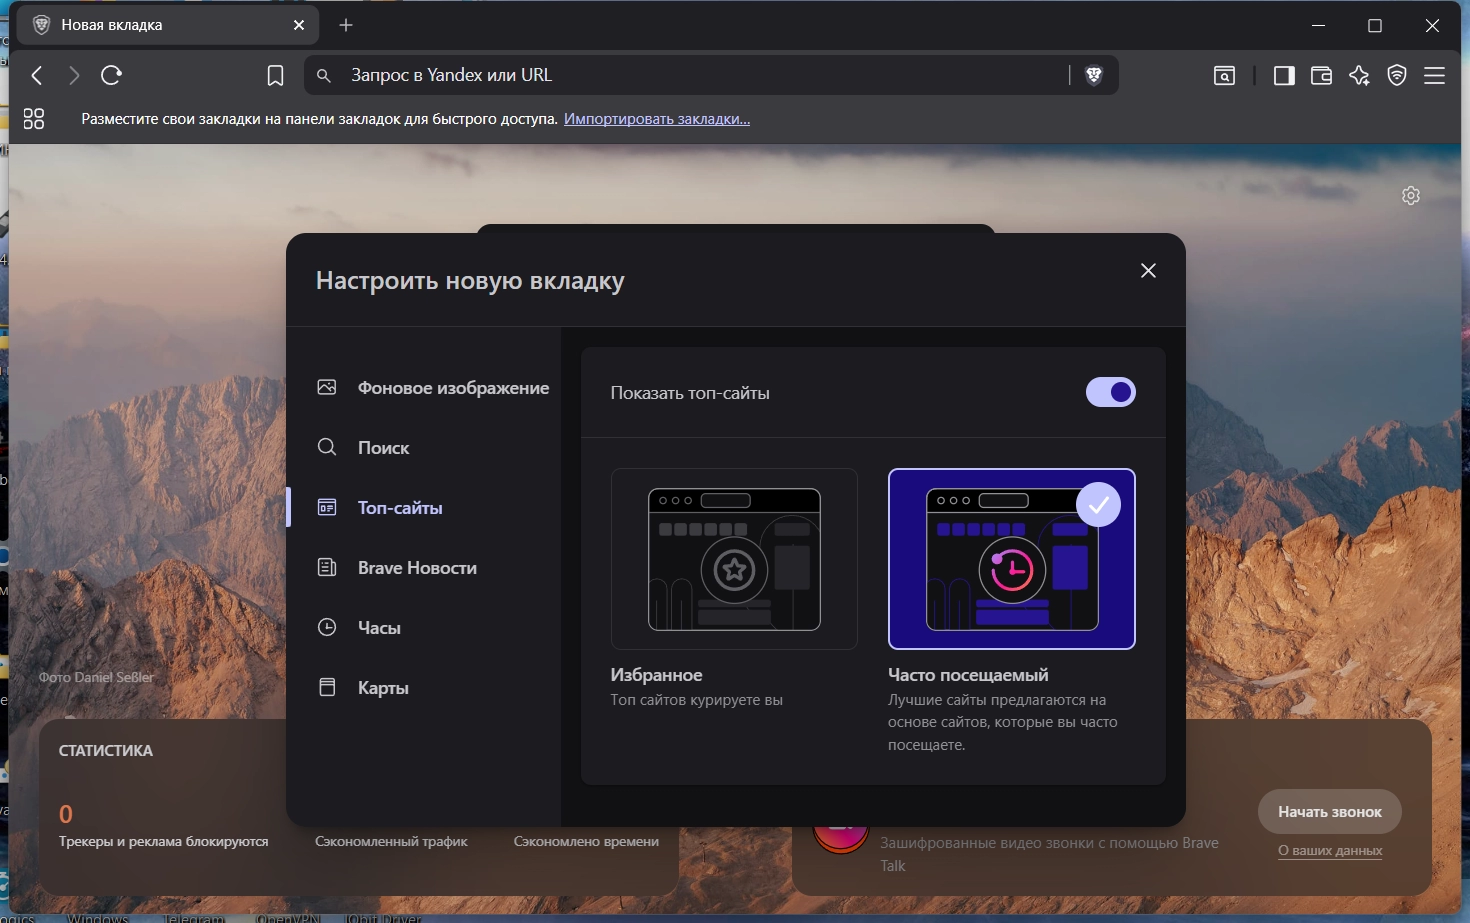The width and height of the screenshot is (1470, 923).
Task: Click the СТАТИСТИКА card heading
Action: point(106,751)
